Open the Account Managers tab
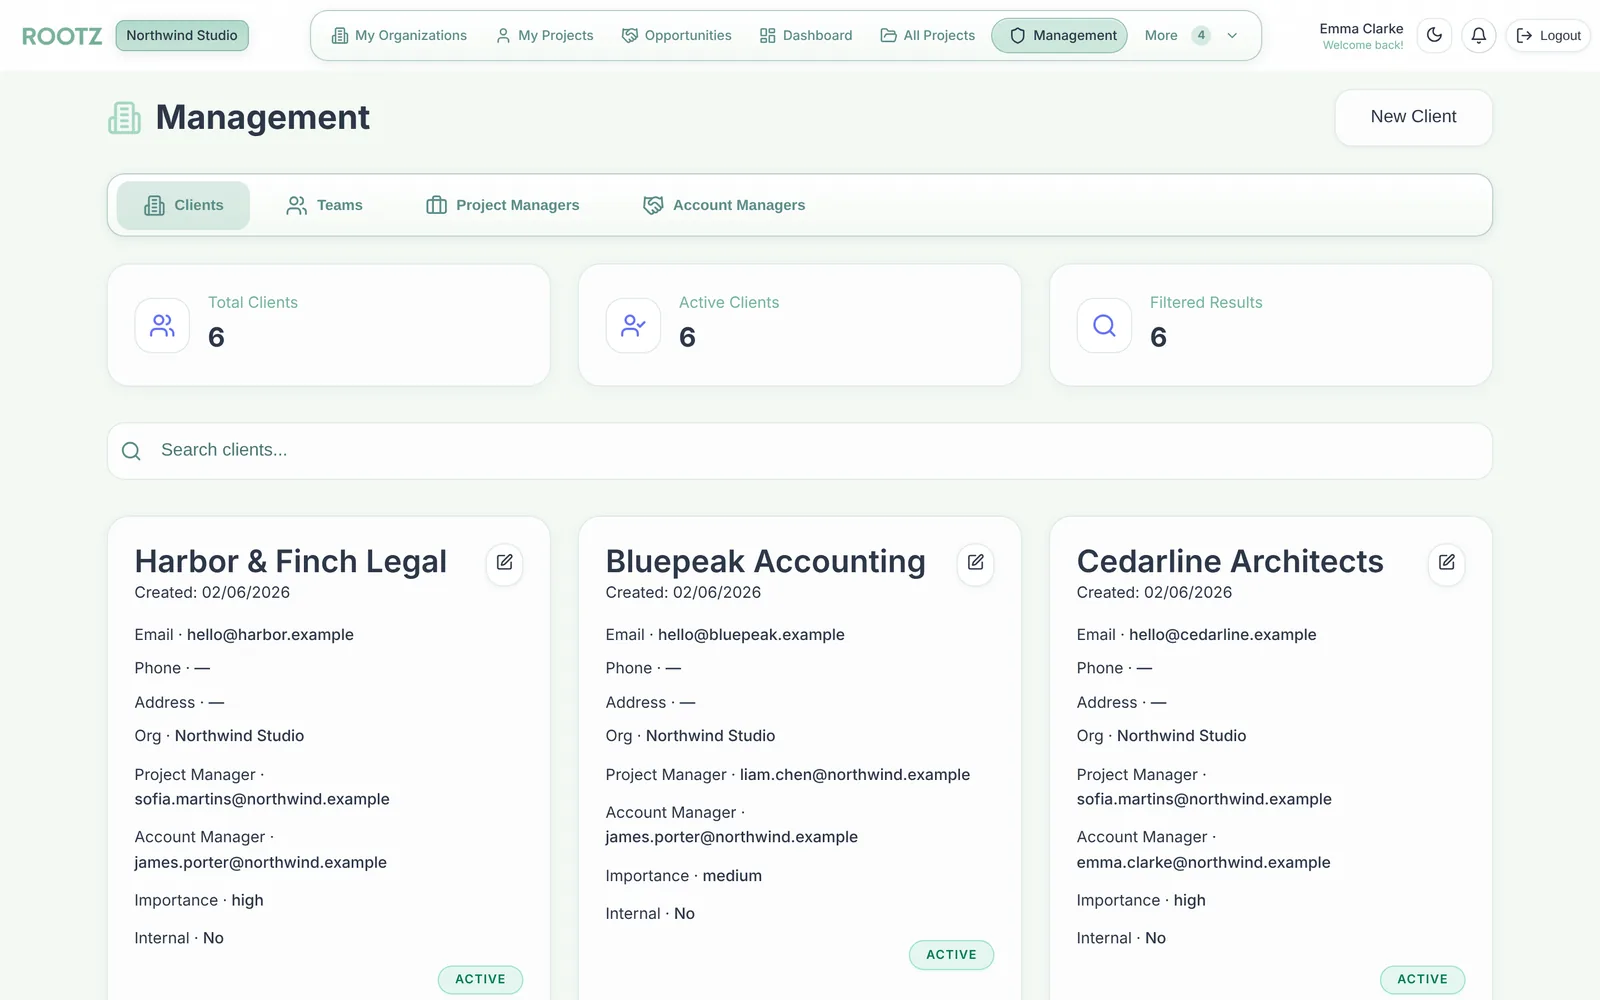 [724, 205]
